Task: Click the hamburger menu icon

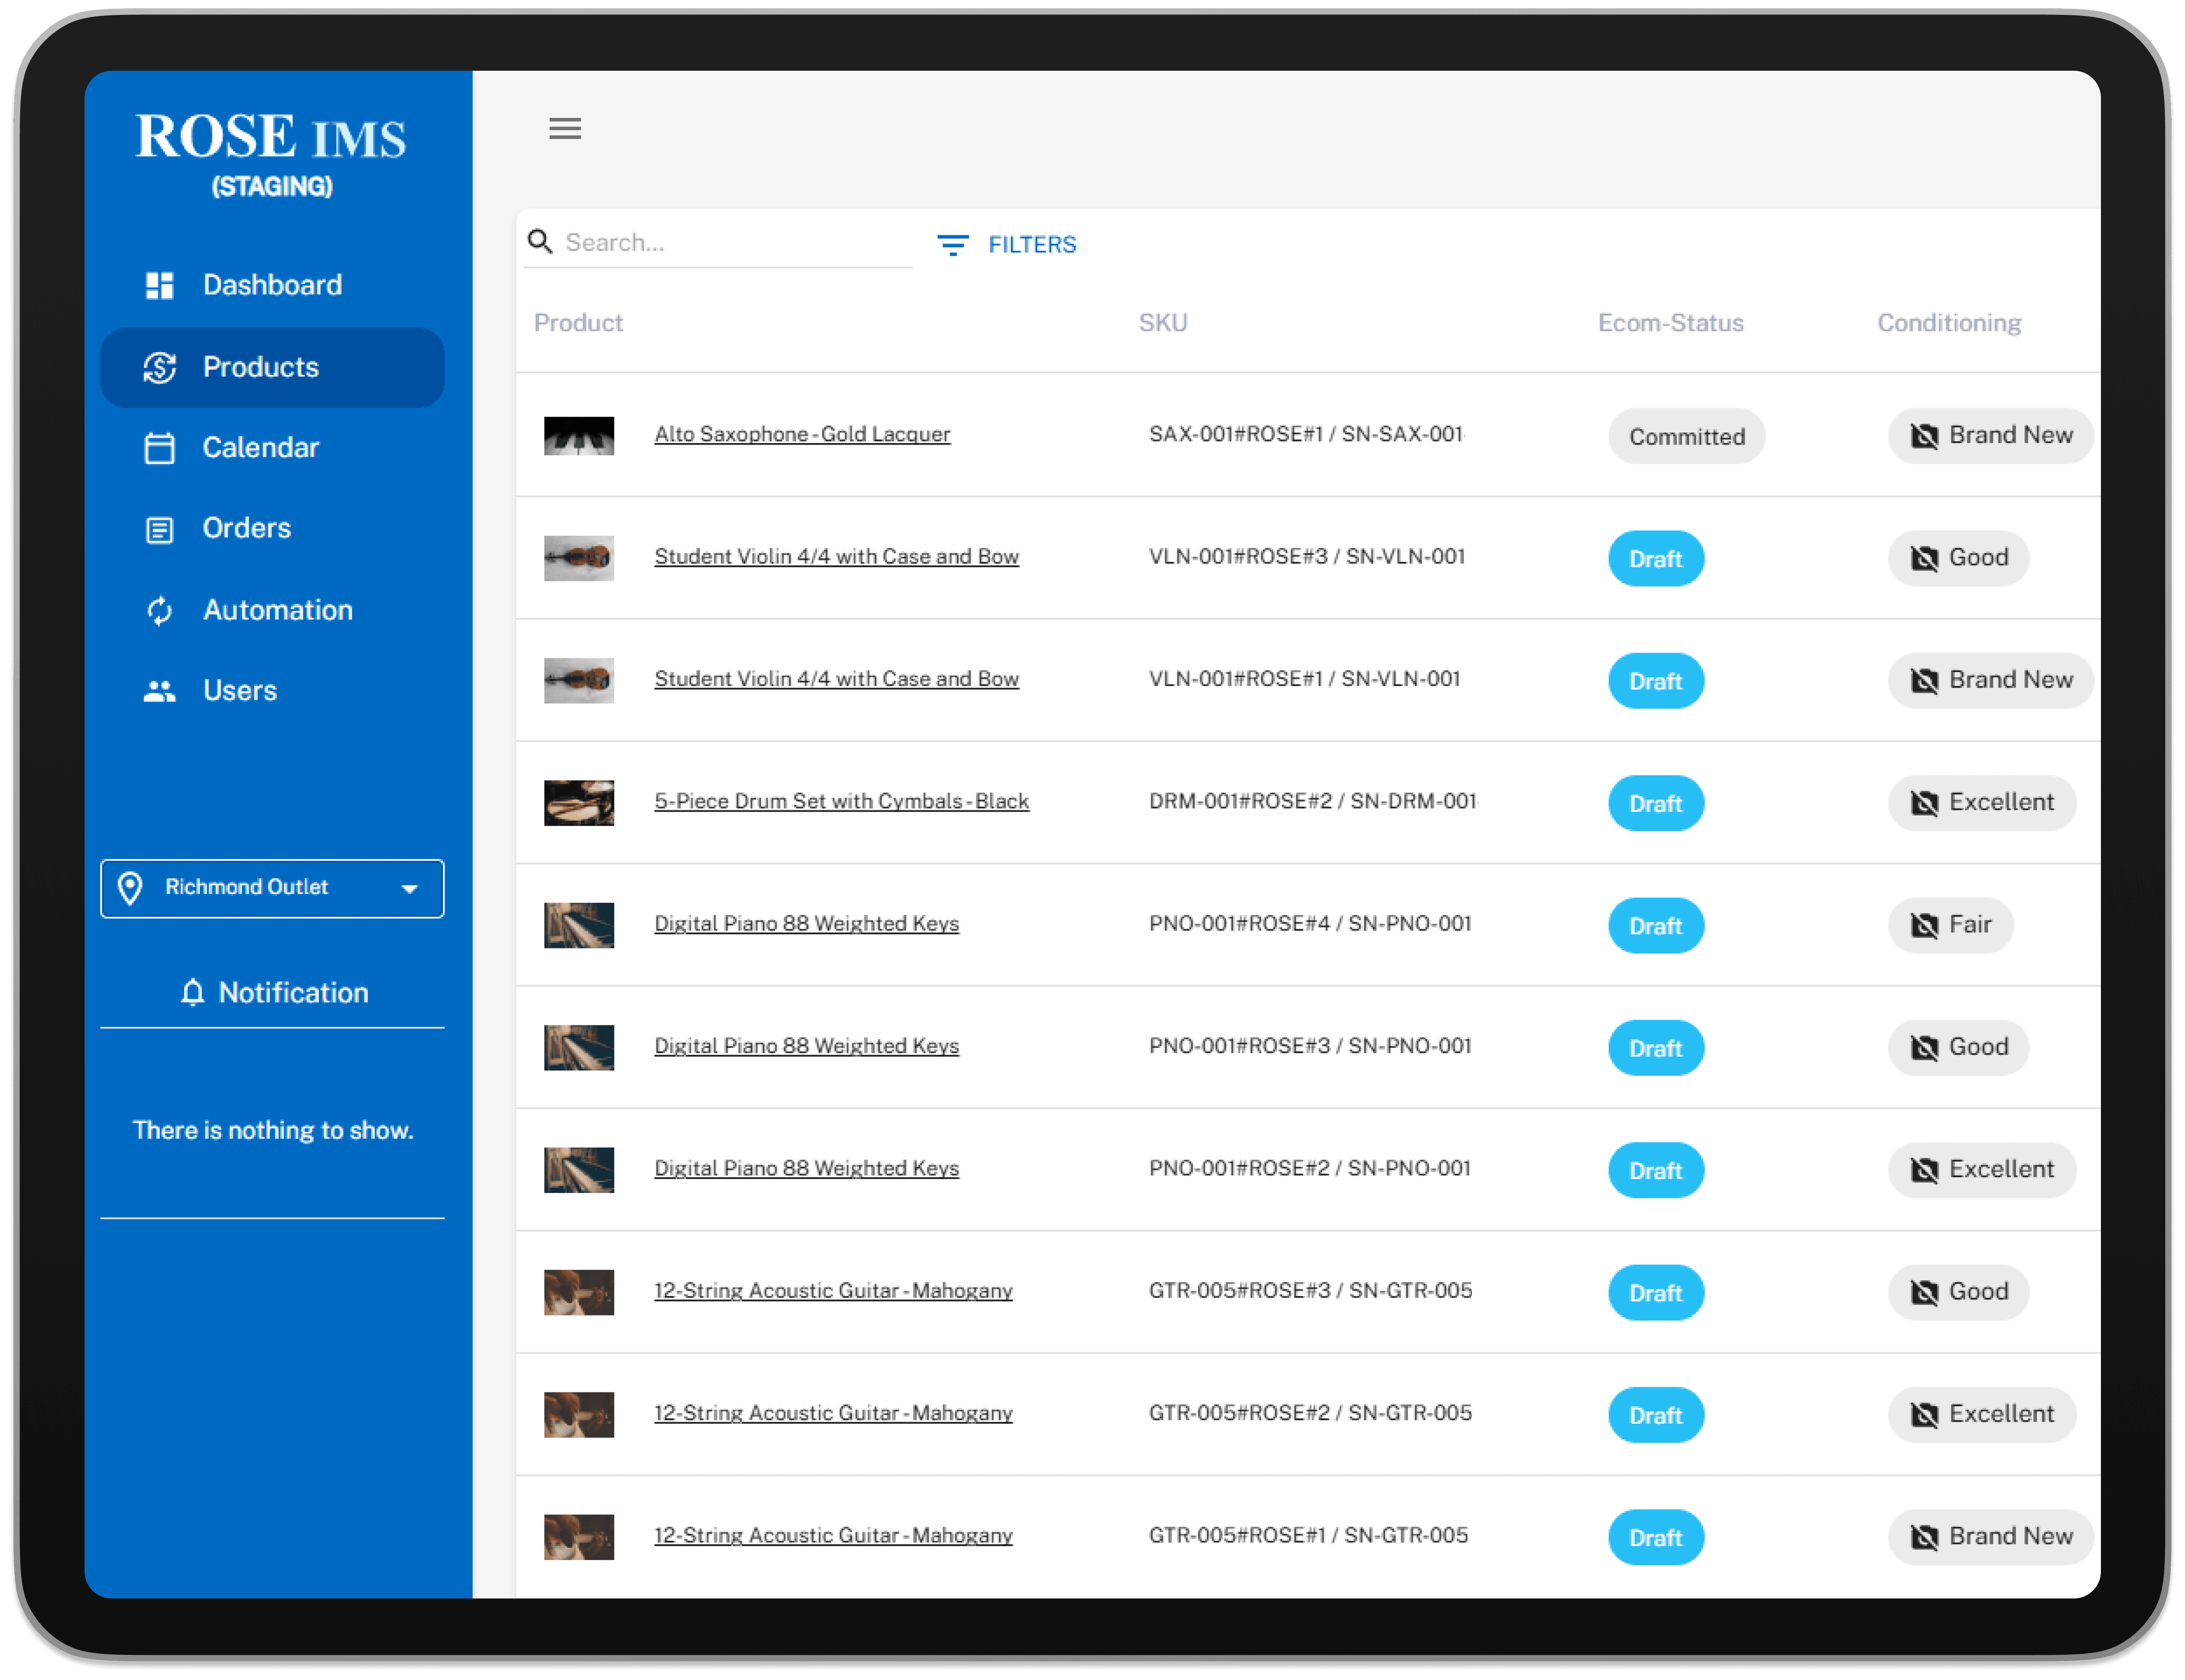Action: [x=564, y=128]
